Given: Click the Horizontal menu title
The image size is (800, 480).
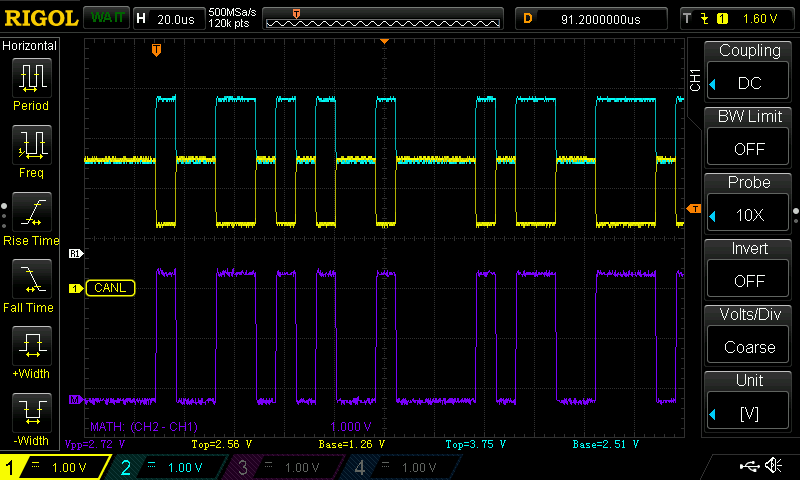Looking at the screenshot, I should 30,46.
